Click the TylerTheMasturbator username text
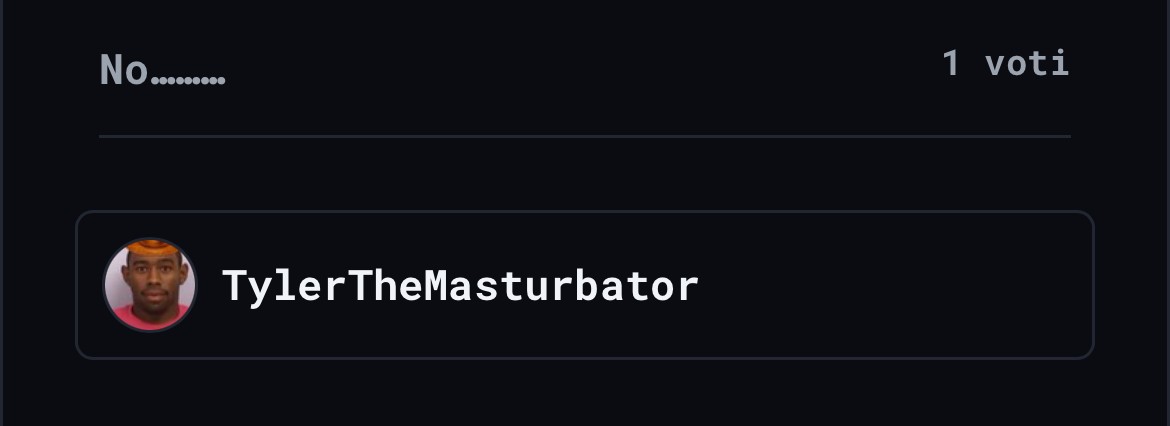 click(x=460, y=286)
